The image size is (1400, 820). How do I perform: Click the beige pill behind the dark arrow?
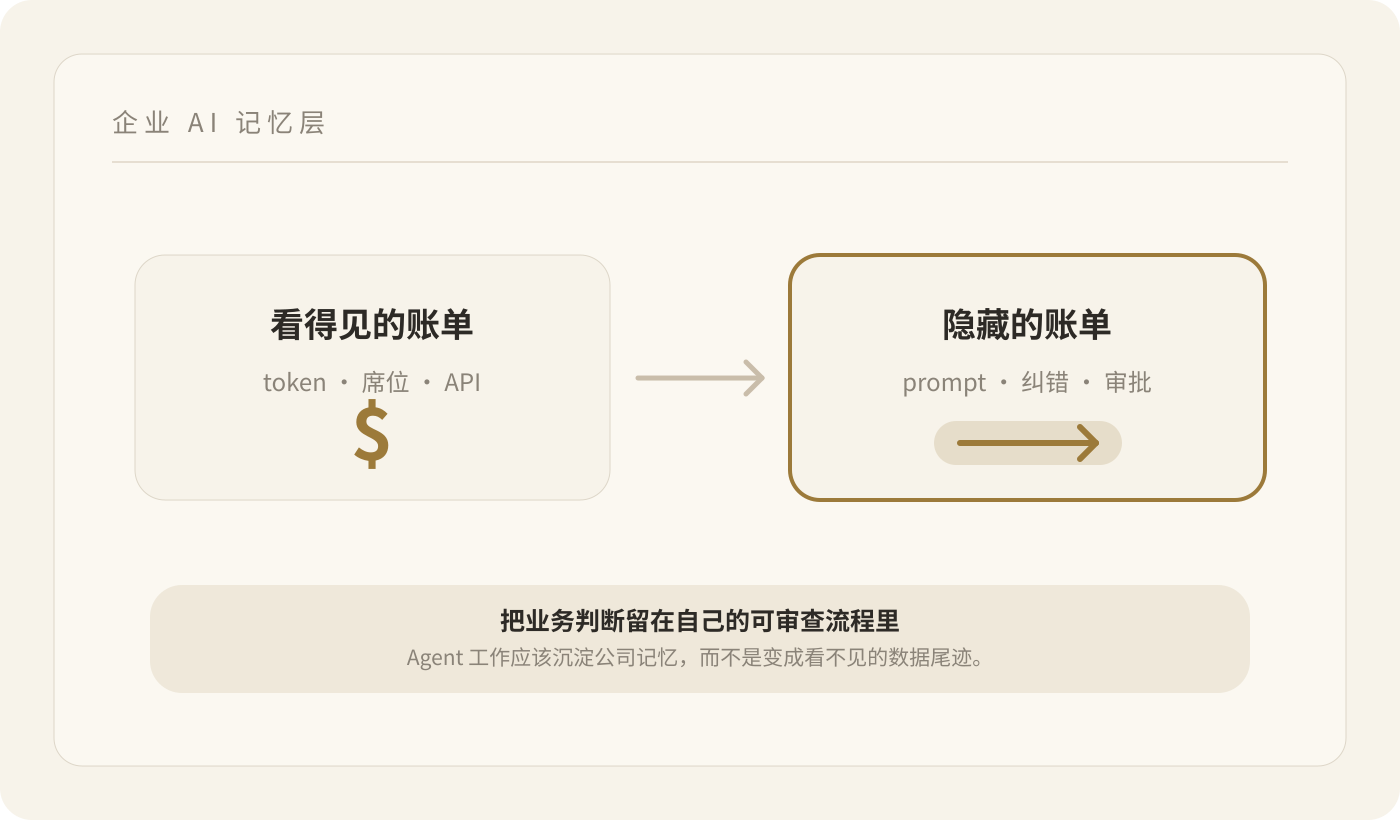[x=1028, y=443]
